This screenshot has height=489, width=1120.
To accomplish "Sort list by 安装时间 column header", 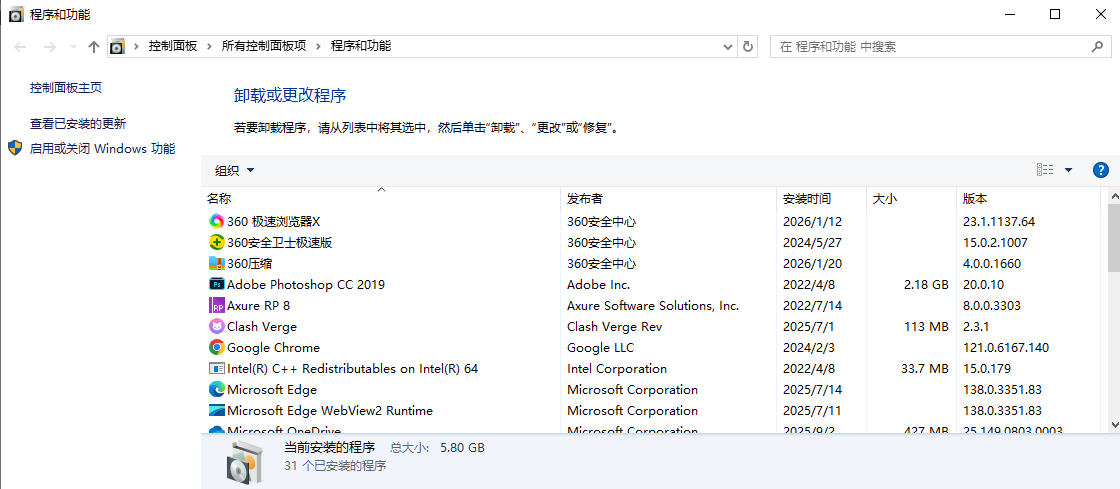I will pos(806,198).
